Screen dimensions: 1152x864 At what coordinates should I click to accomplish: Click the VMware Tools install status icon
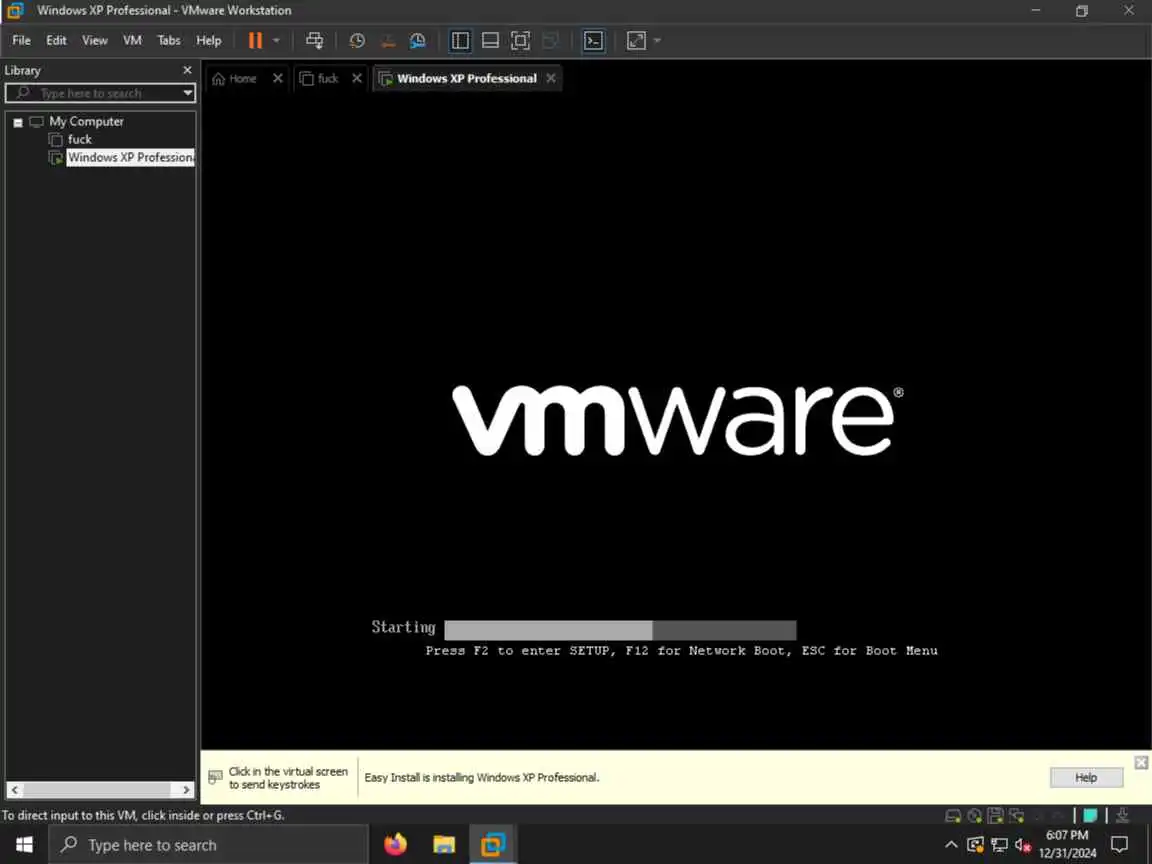[x=1123, y=816]
